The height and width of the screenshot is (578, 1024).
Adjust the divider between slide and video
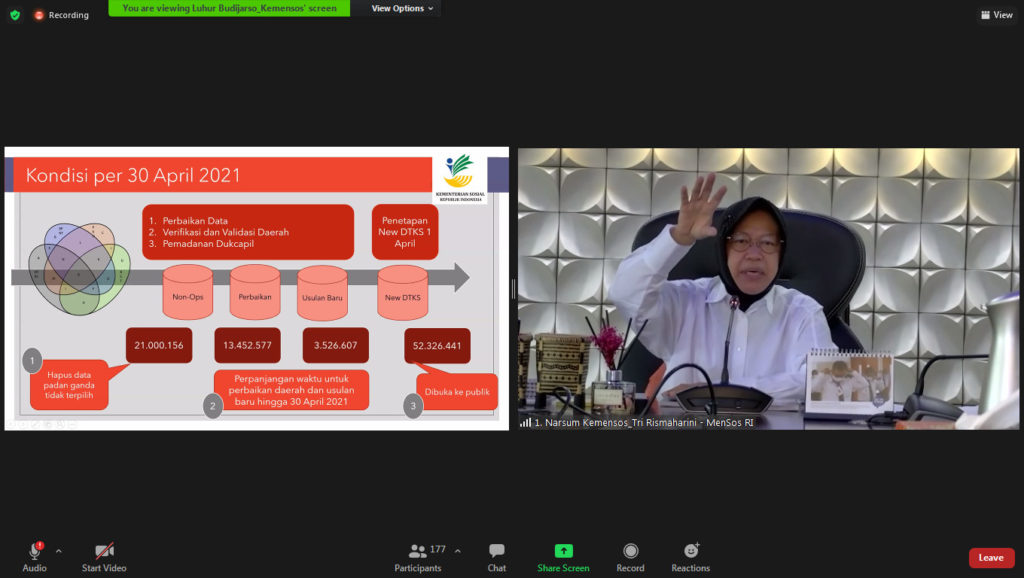tap(513, 289)
